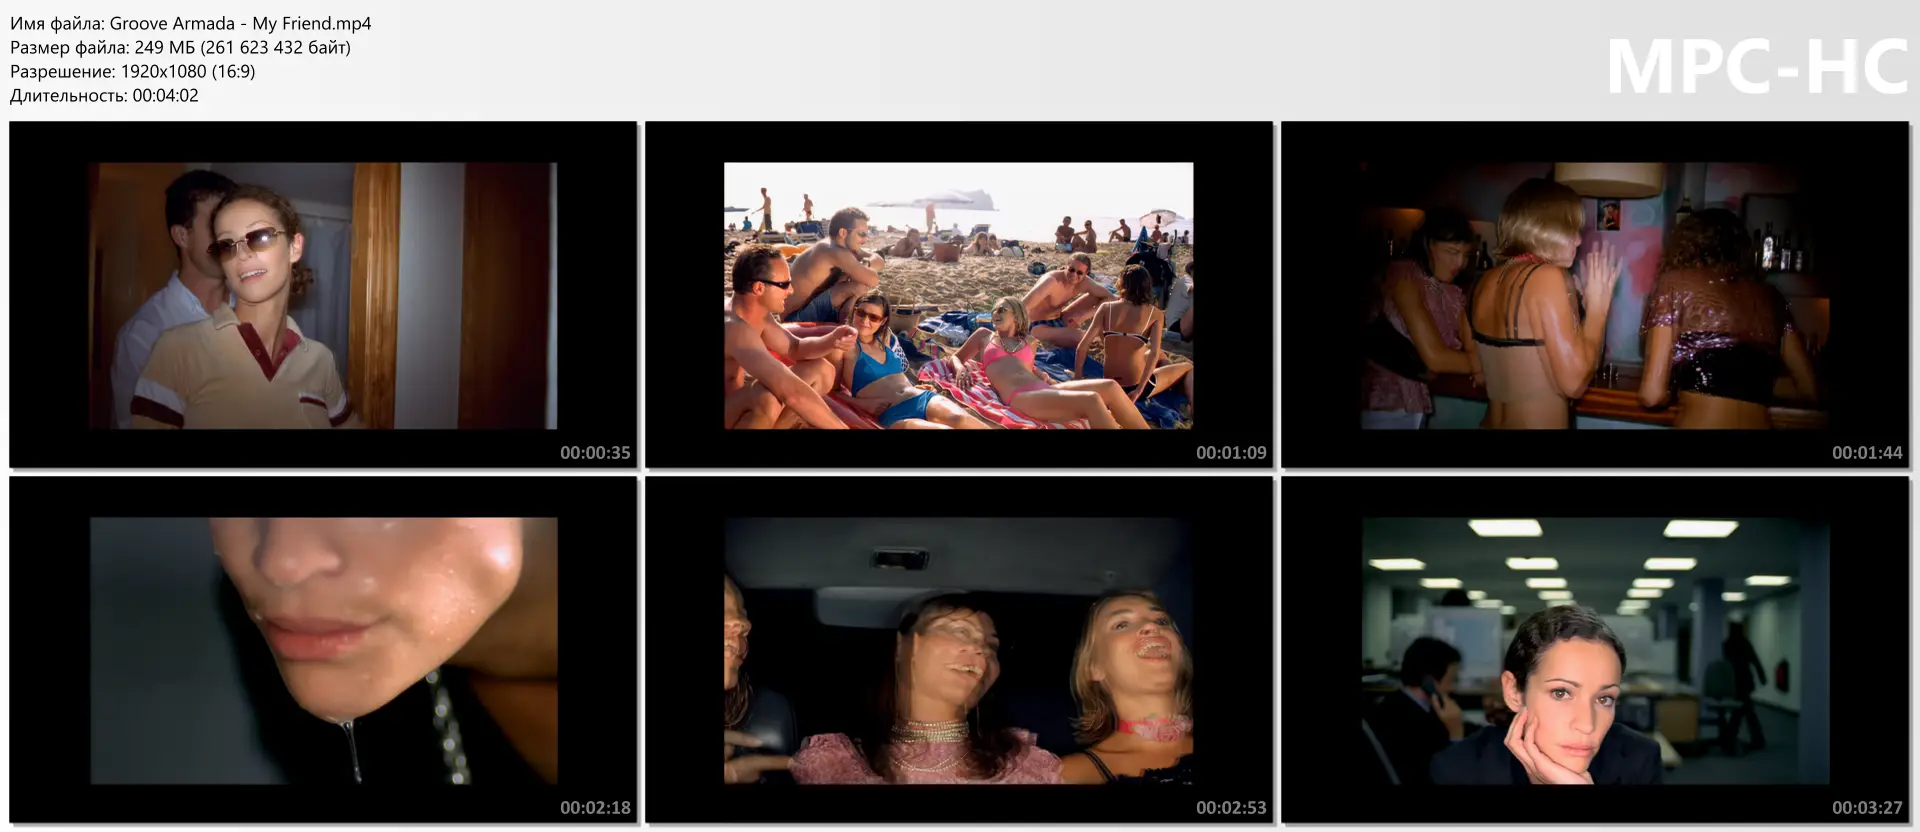1920x832 pixels.
Task: Click the timestamp 00:03:27
Action: 1867,807
